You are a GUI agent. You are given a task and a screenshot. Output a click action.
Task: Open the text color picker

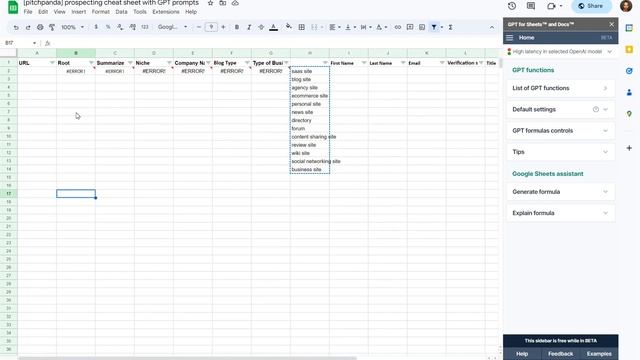pos(273,27)
